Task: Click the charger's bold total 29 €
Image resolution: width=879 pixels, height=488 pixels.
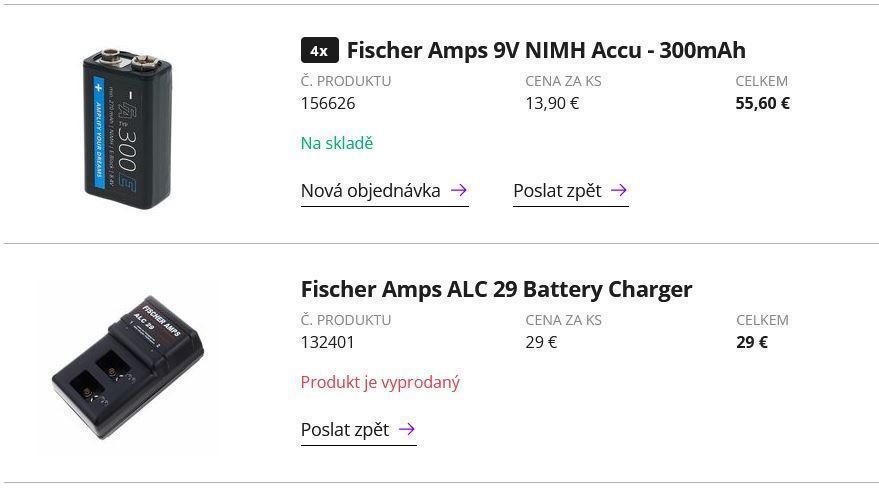Action: pos(752,342)
